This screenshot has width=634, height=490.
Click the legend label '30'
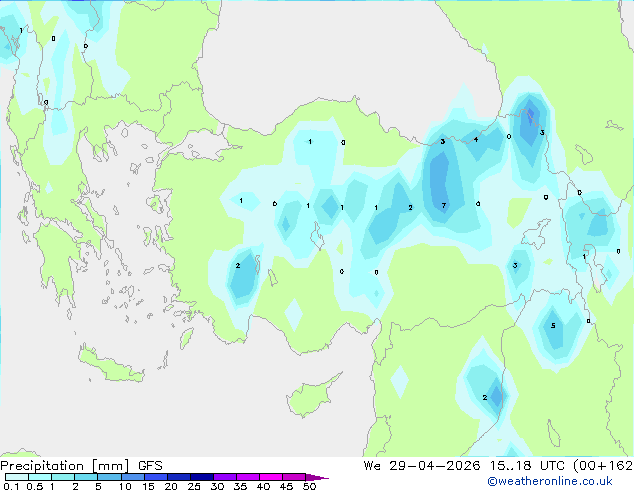click(217, 486)
